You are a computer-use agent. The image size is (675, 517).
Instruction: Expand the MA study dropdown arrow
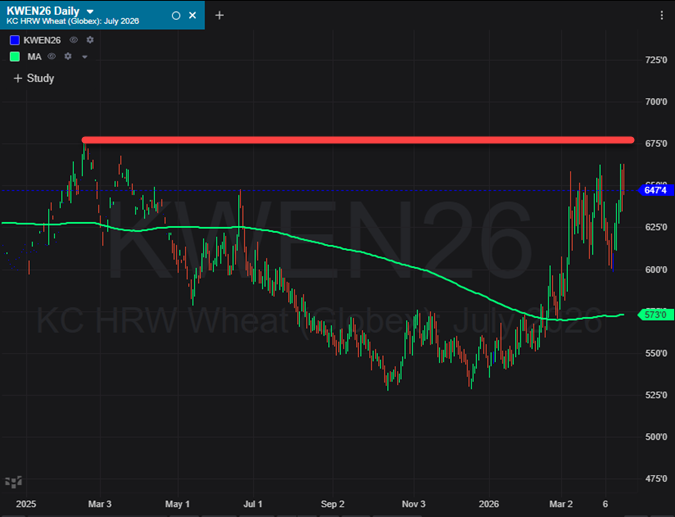tap(85, 57)
